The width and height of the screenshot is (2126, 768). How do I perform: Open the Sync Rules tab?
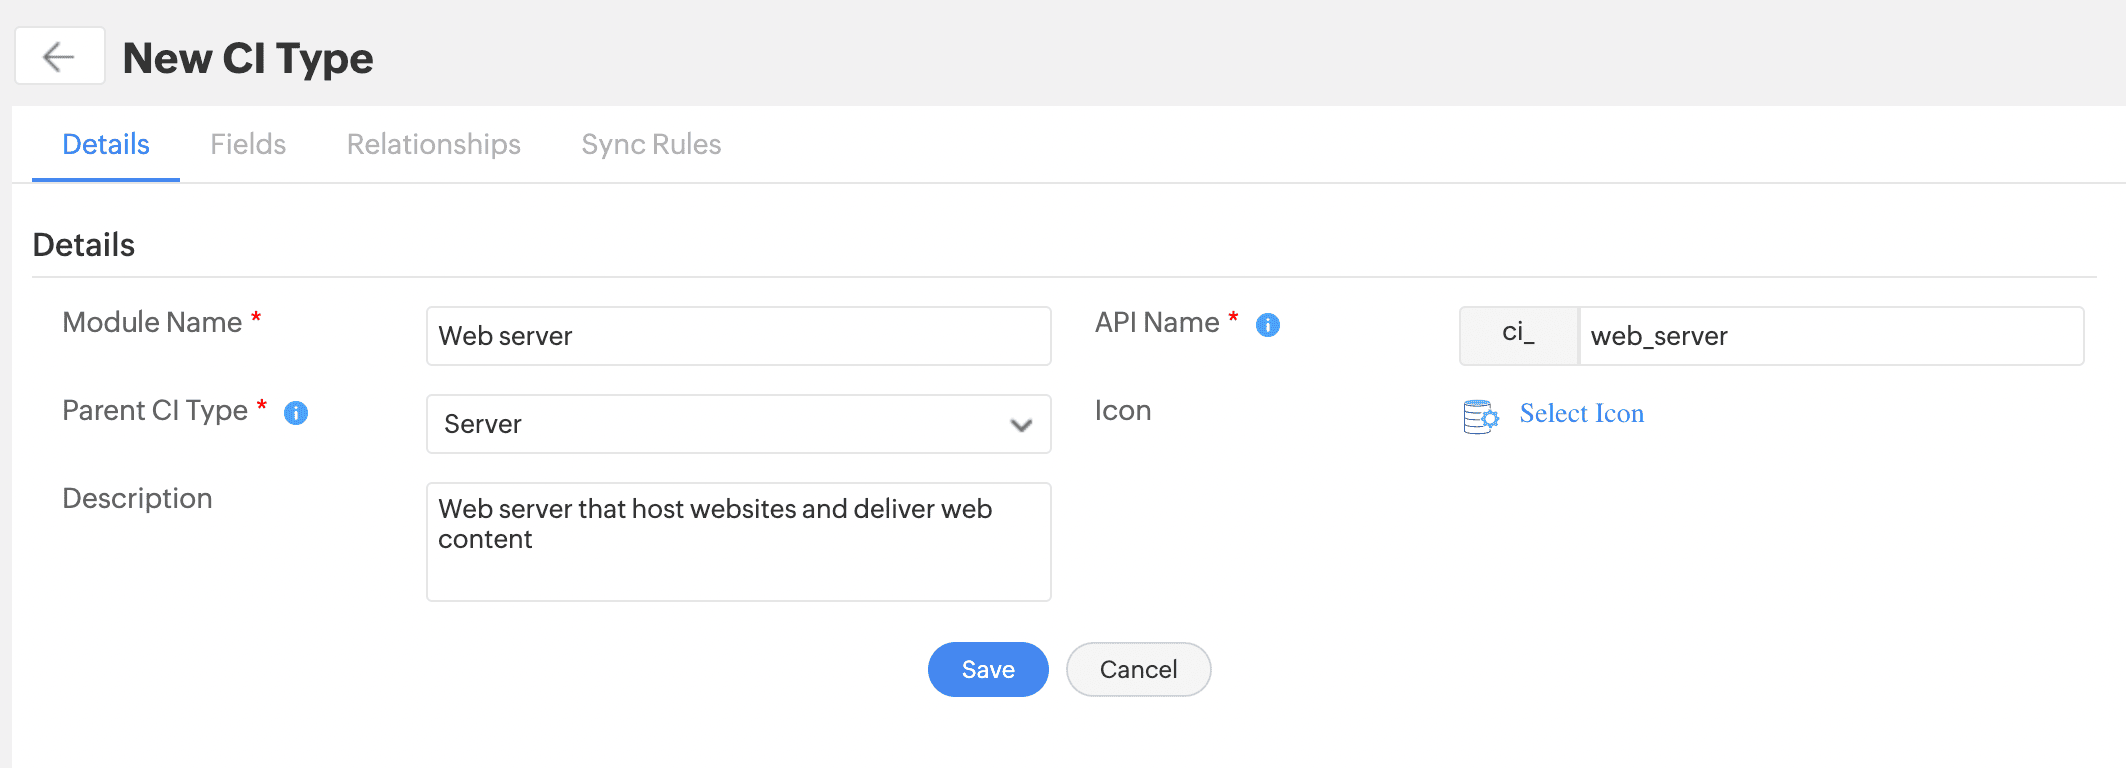(651, 145)
